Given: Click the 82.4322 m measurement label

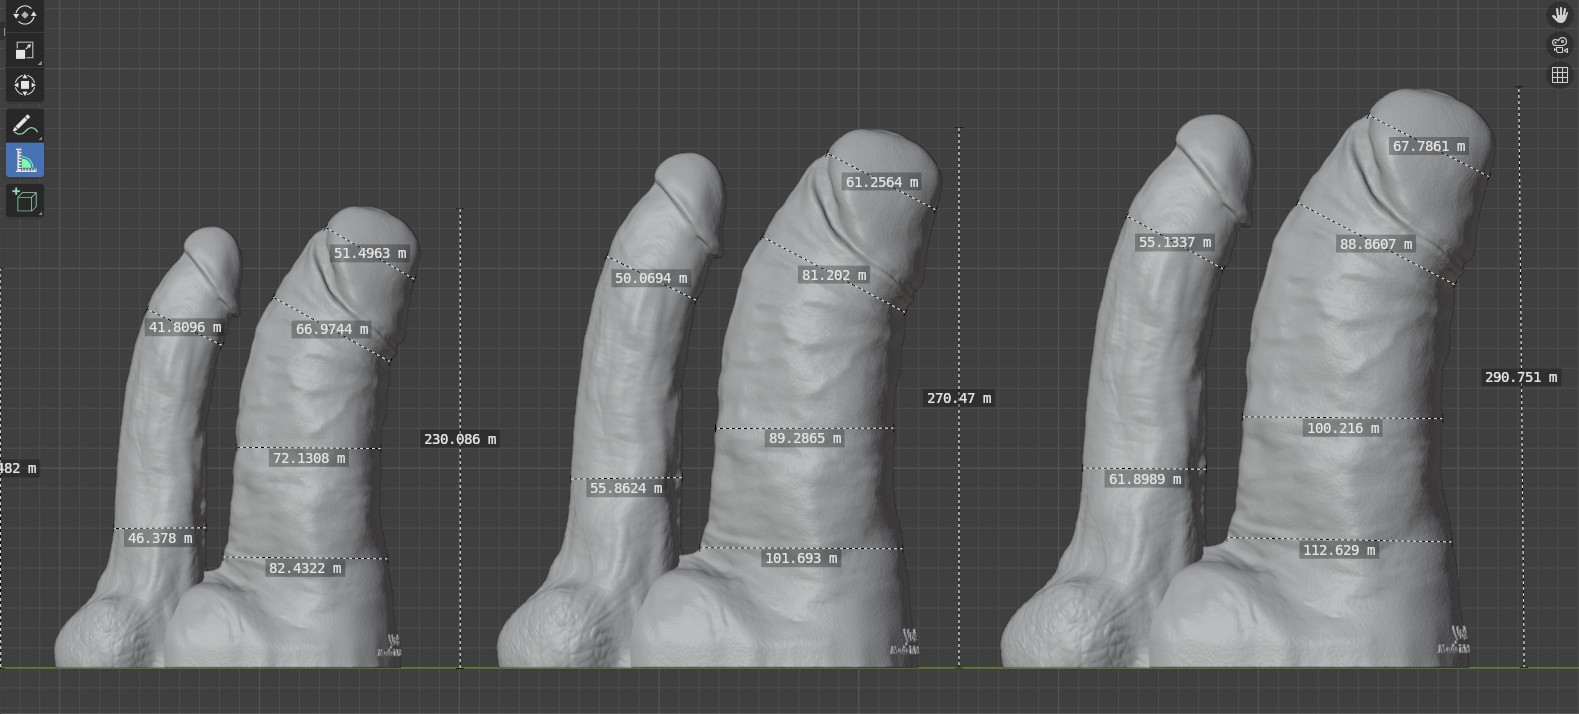Looking at the screenshot, I should (x=305, y=568).
